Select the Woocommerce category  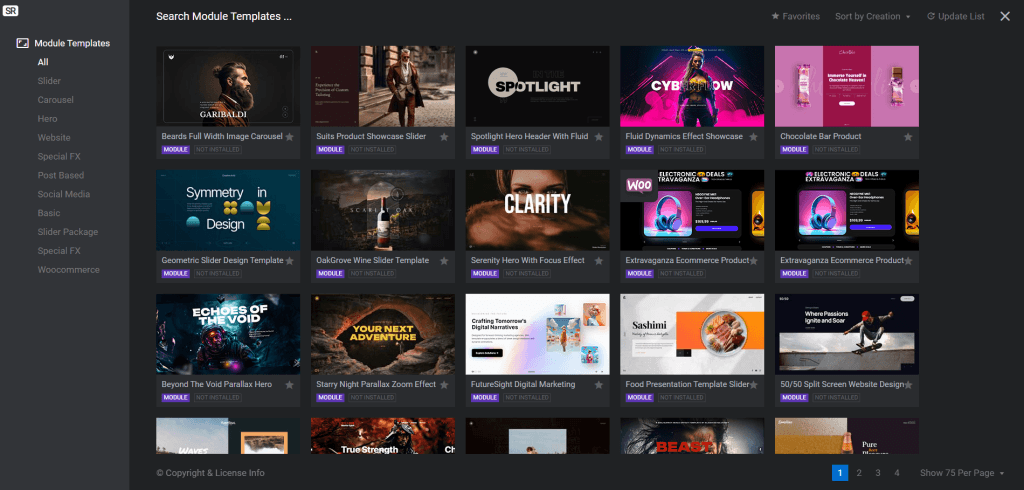point(69,270)
